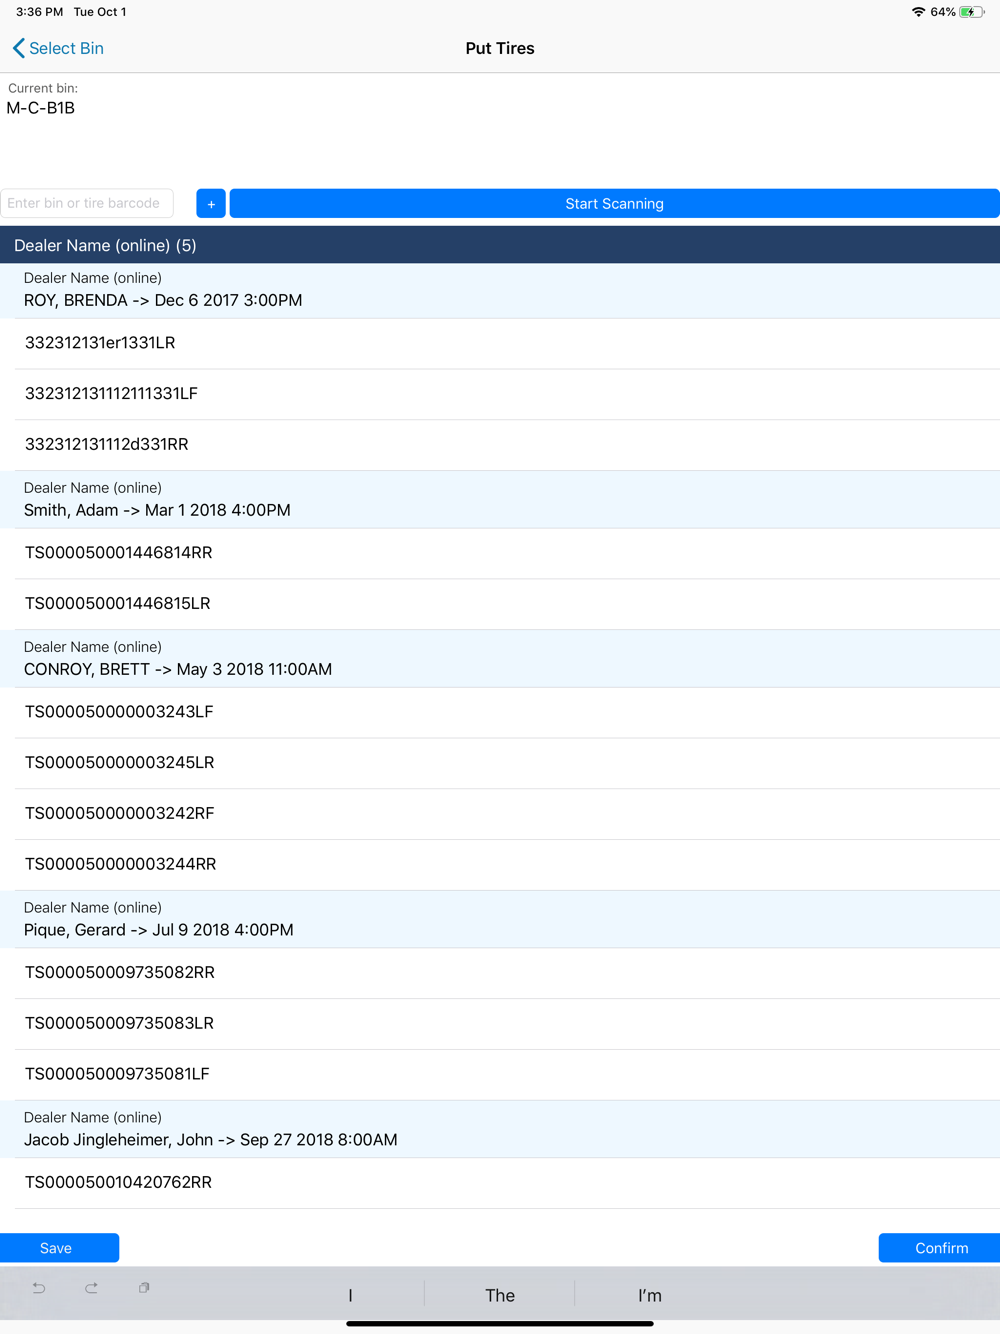
Task: Select tire TS000050009735083LR
Action: click(500, 1024)
